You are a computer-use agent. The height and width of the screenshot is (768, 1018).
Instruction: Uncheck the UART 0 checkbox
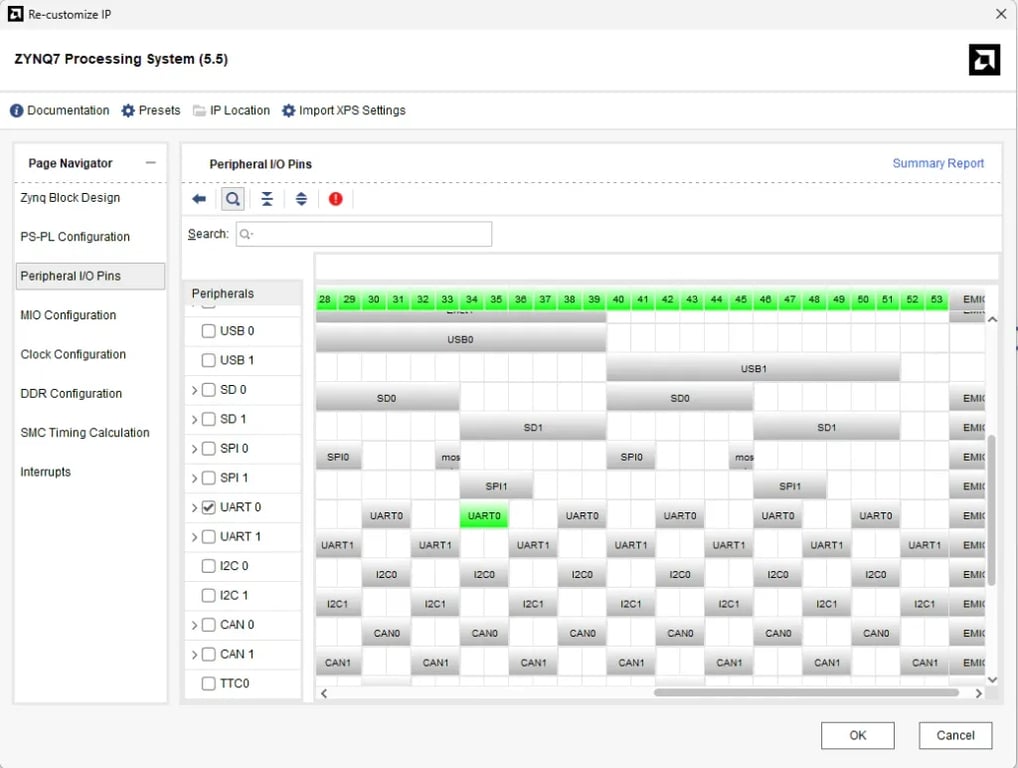tap(208, 508)
